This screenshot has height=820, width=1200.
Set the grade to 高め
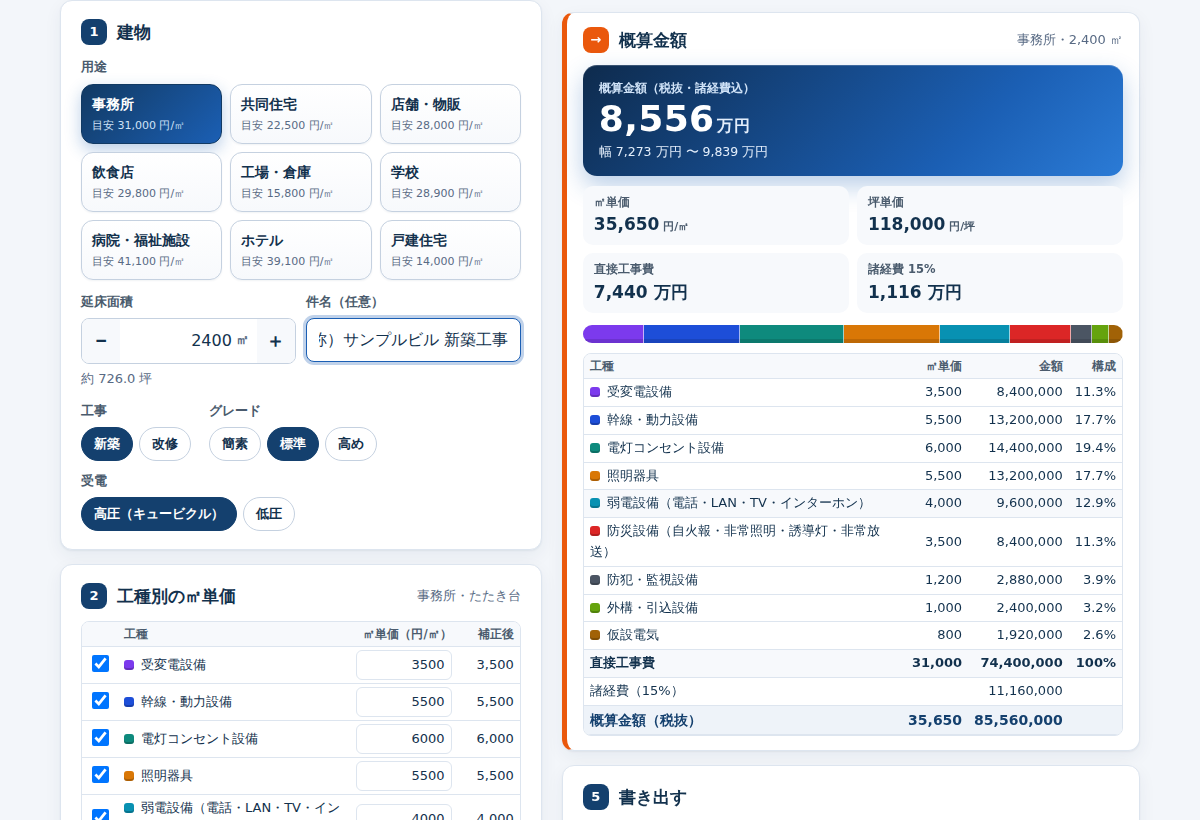coord(351,444)
